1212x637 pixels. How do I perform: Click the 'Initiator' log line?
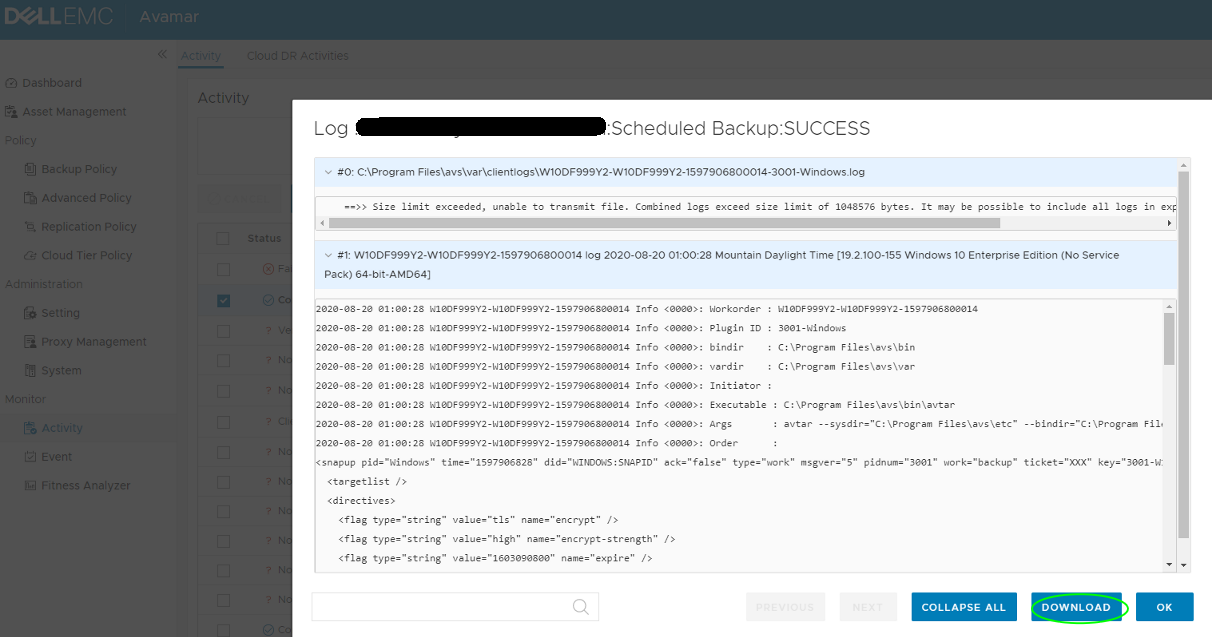click(x=544, y=386)
